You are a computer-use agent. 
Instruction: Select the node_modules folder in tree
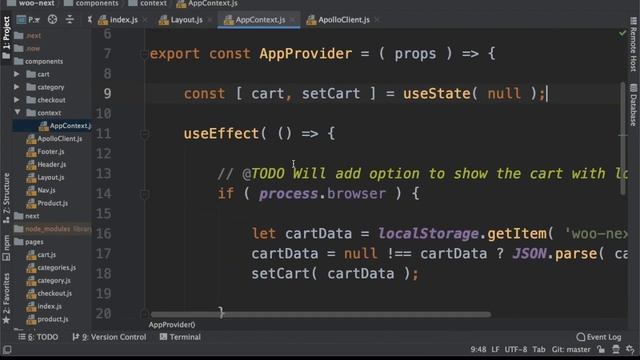click(47, 229)
